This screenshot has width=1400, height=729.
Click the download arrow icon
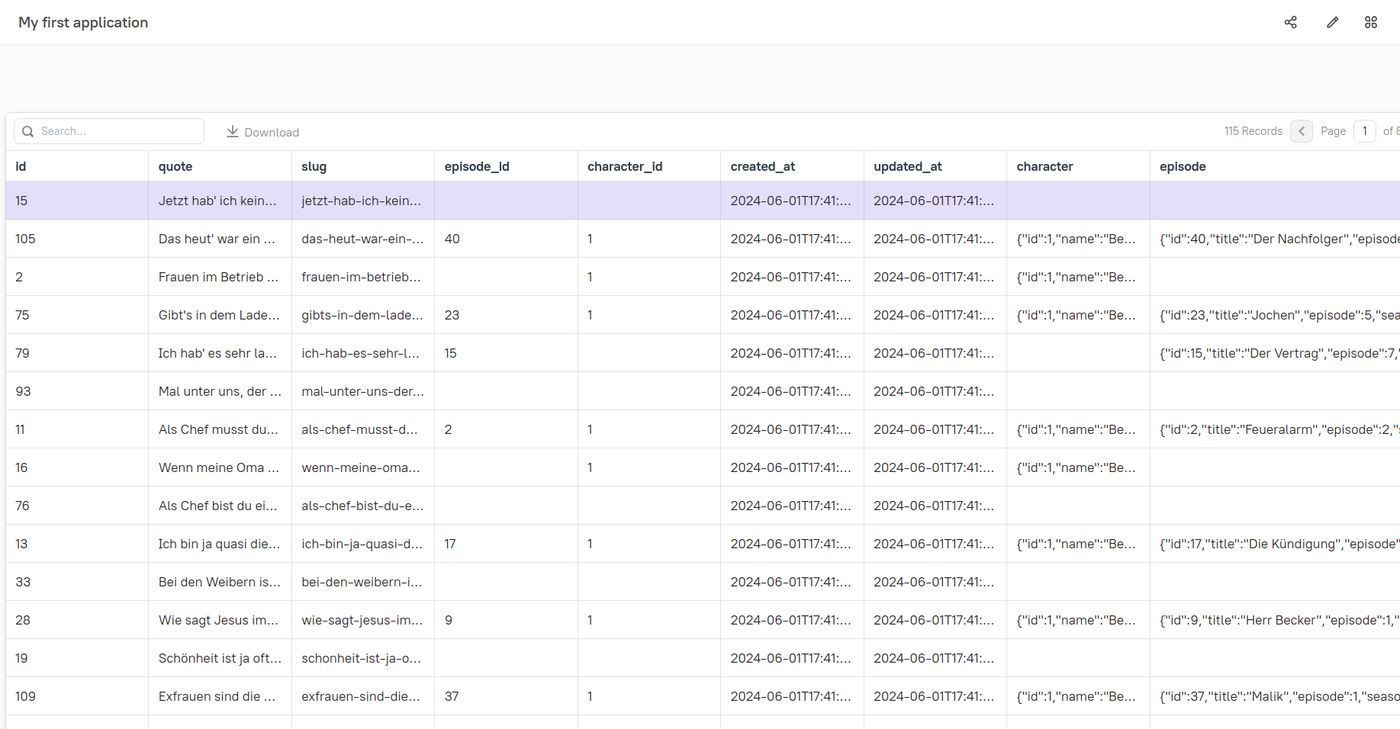coord(232,131)
